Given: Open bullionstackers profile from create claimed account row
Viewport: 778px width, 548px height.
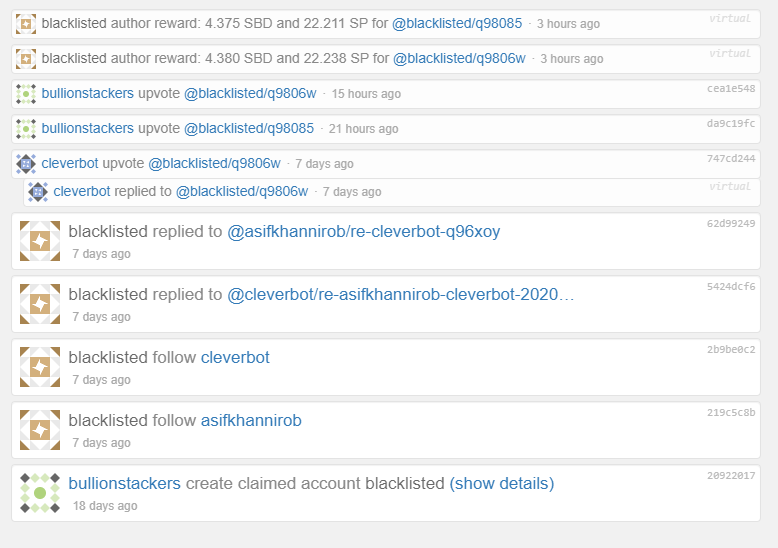Looking at the screenshot, I should (124, 484).
